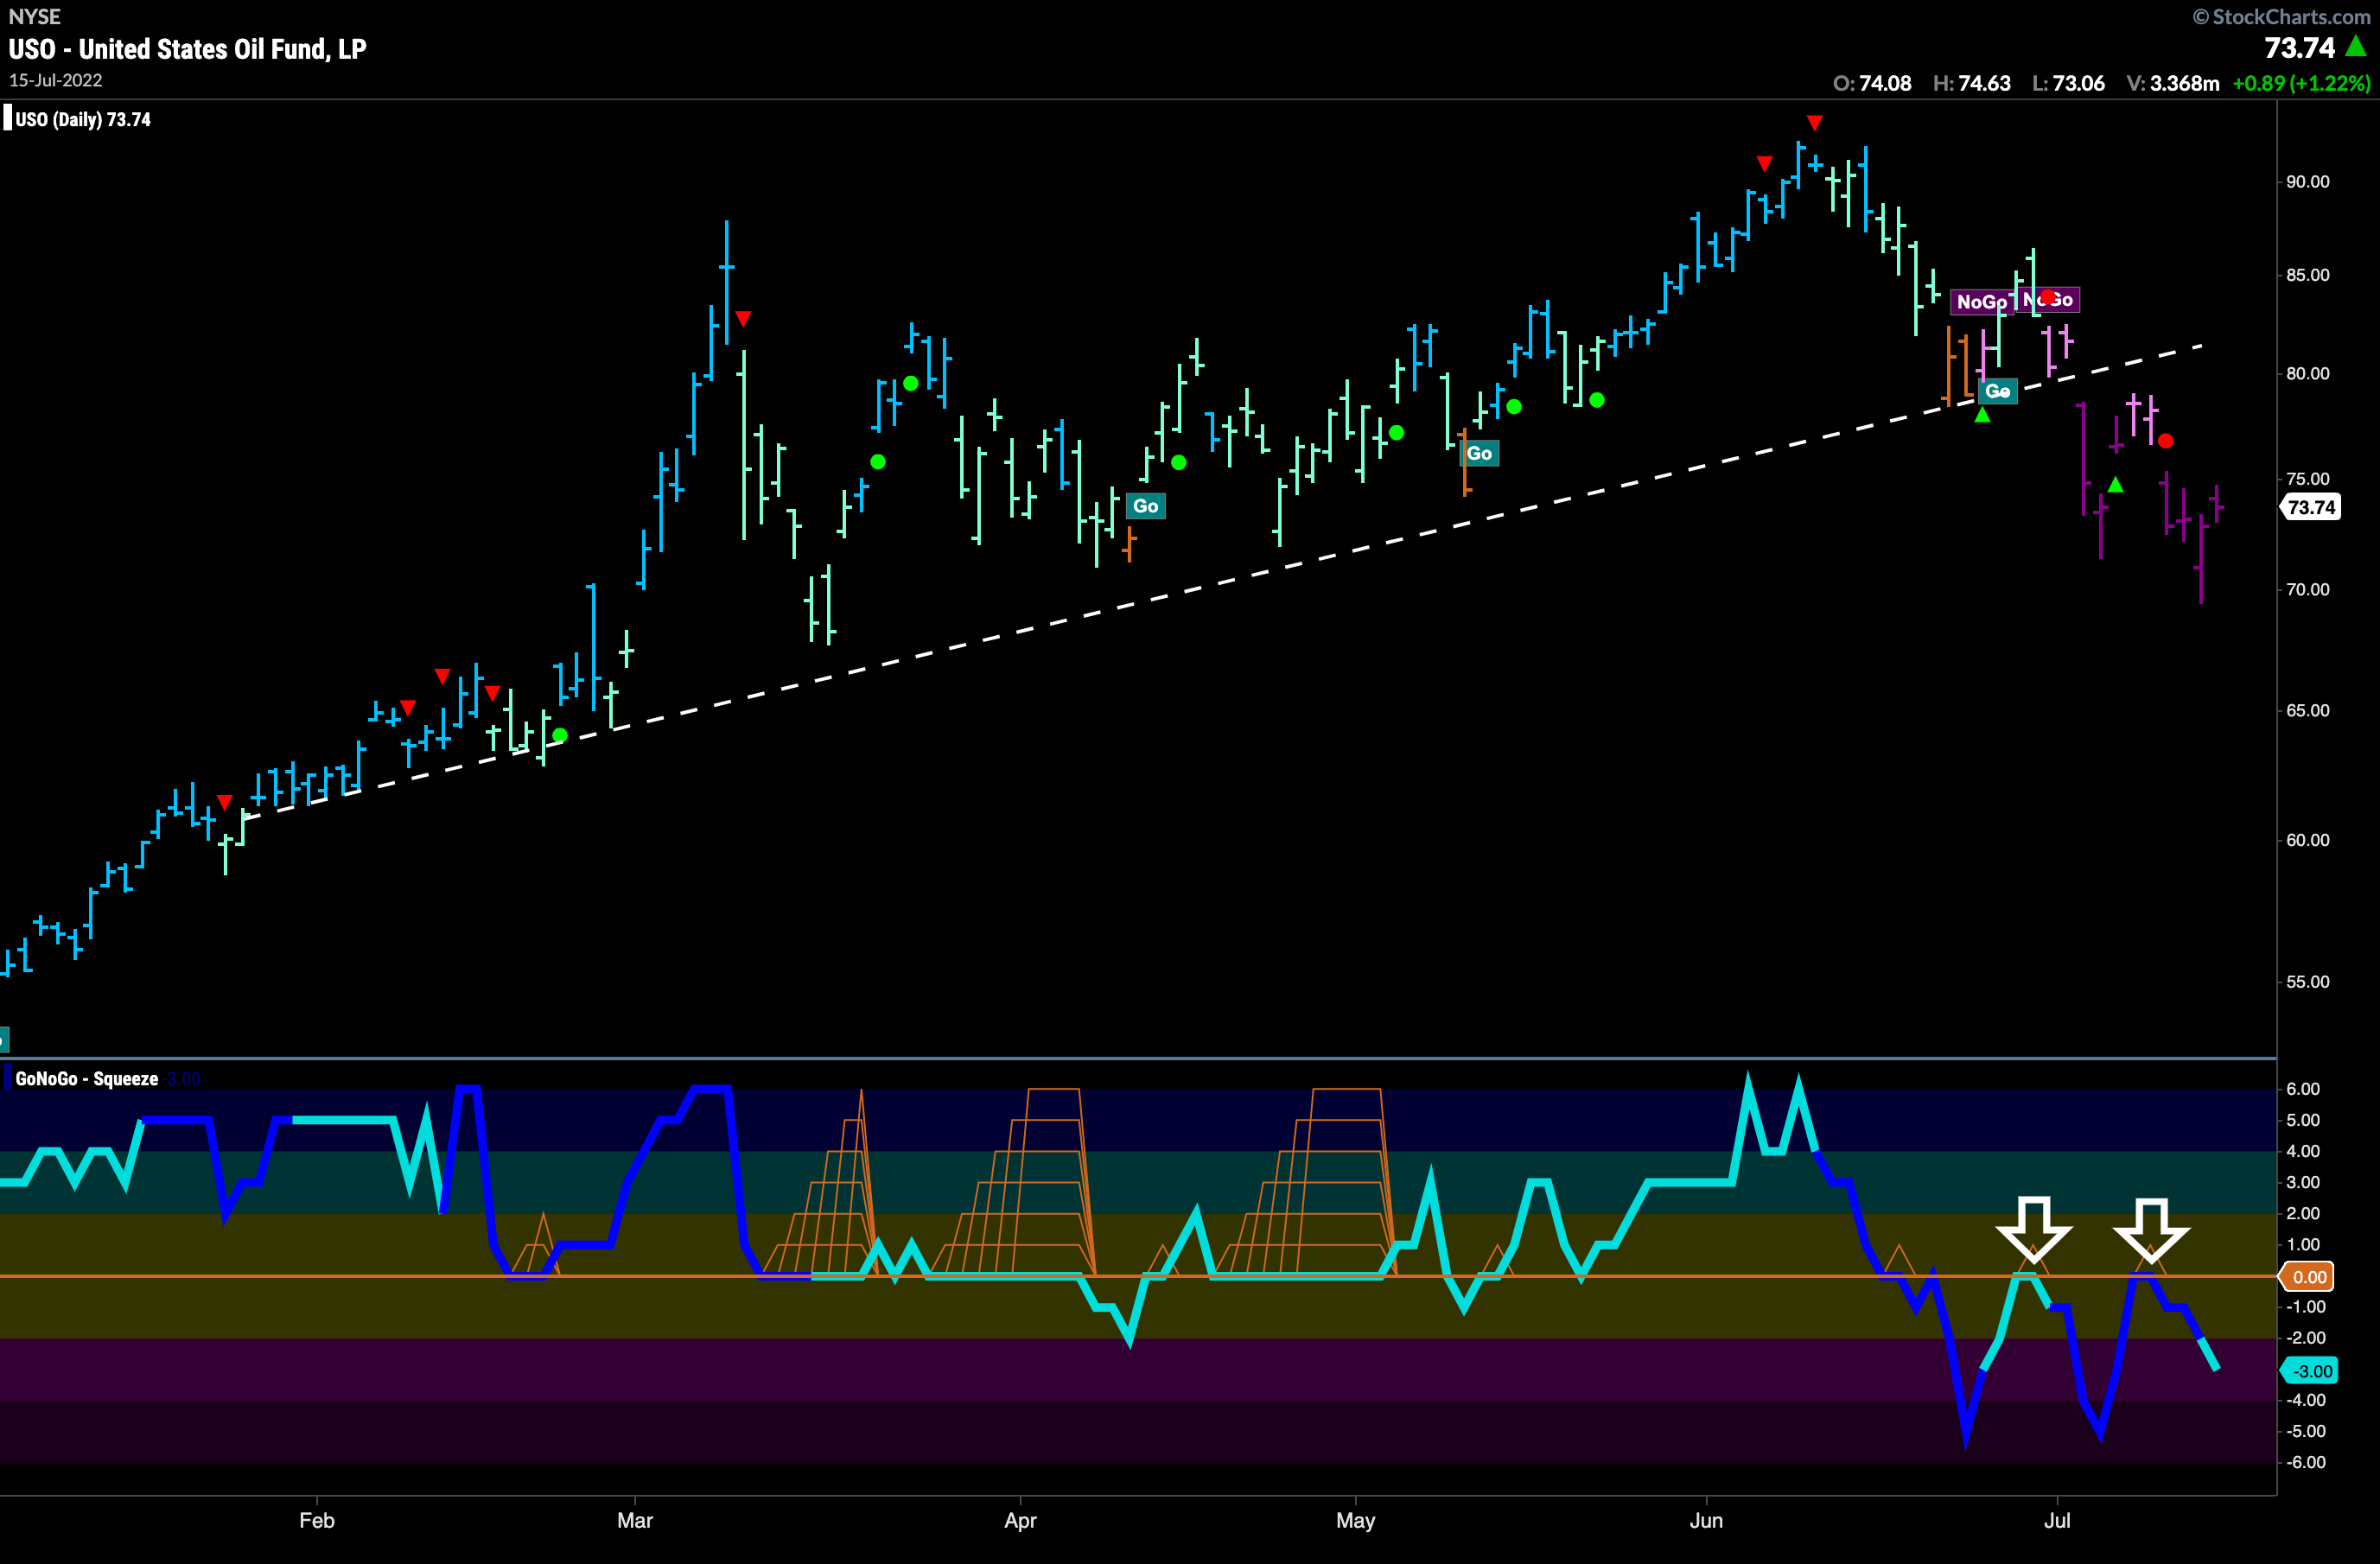
Task: Click the 60.00 price axis label
Action: (2308, 840)
